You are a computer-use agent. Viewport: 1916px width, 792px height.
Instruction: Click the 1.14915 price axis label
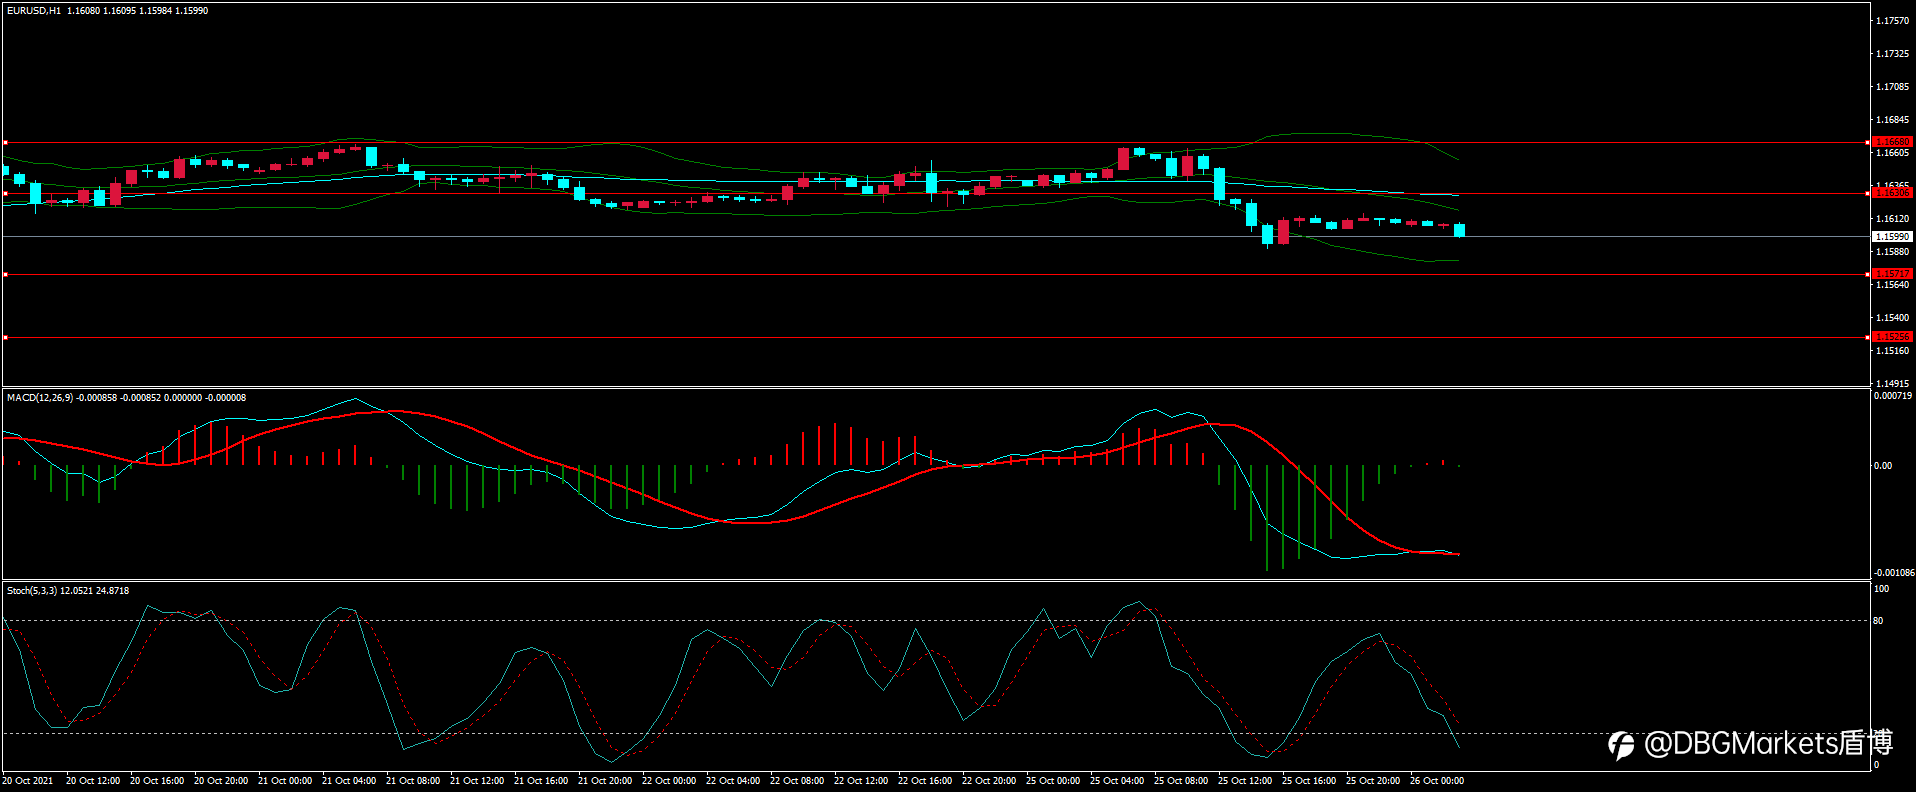click(x=1892, y=384)
